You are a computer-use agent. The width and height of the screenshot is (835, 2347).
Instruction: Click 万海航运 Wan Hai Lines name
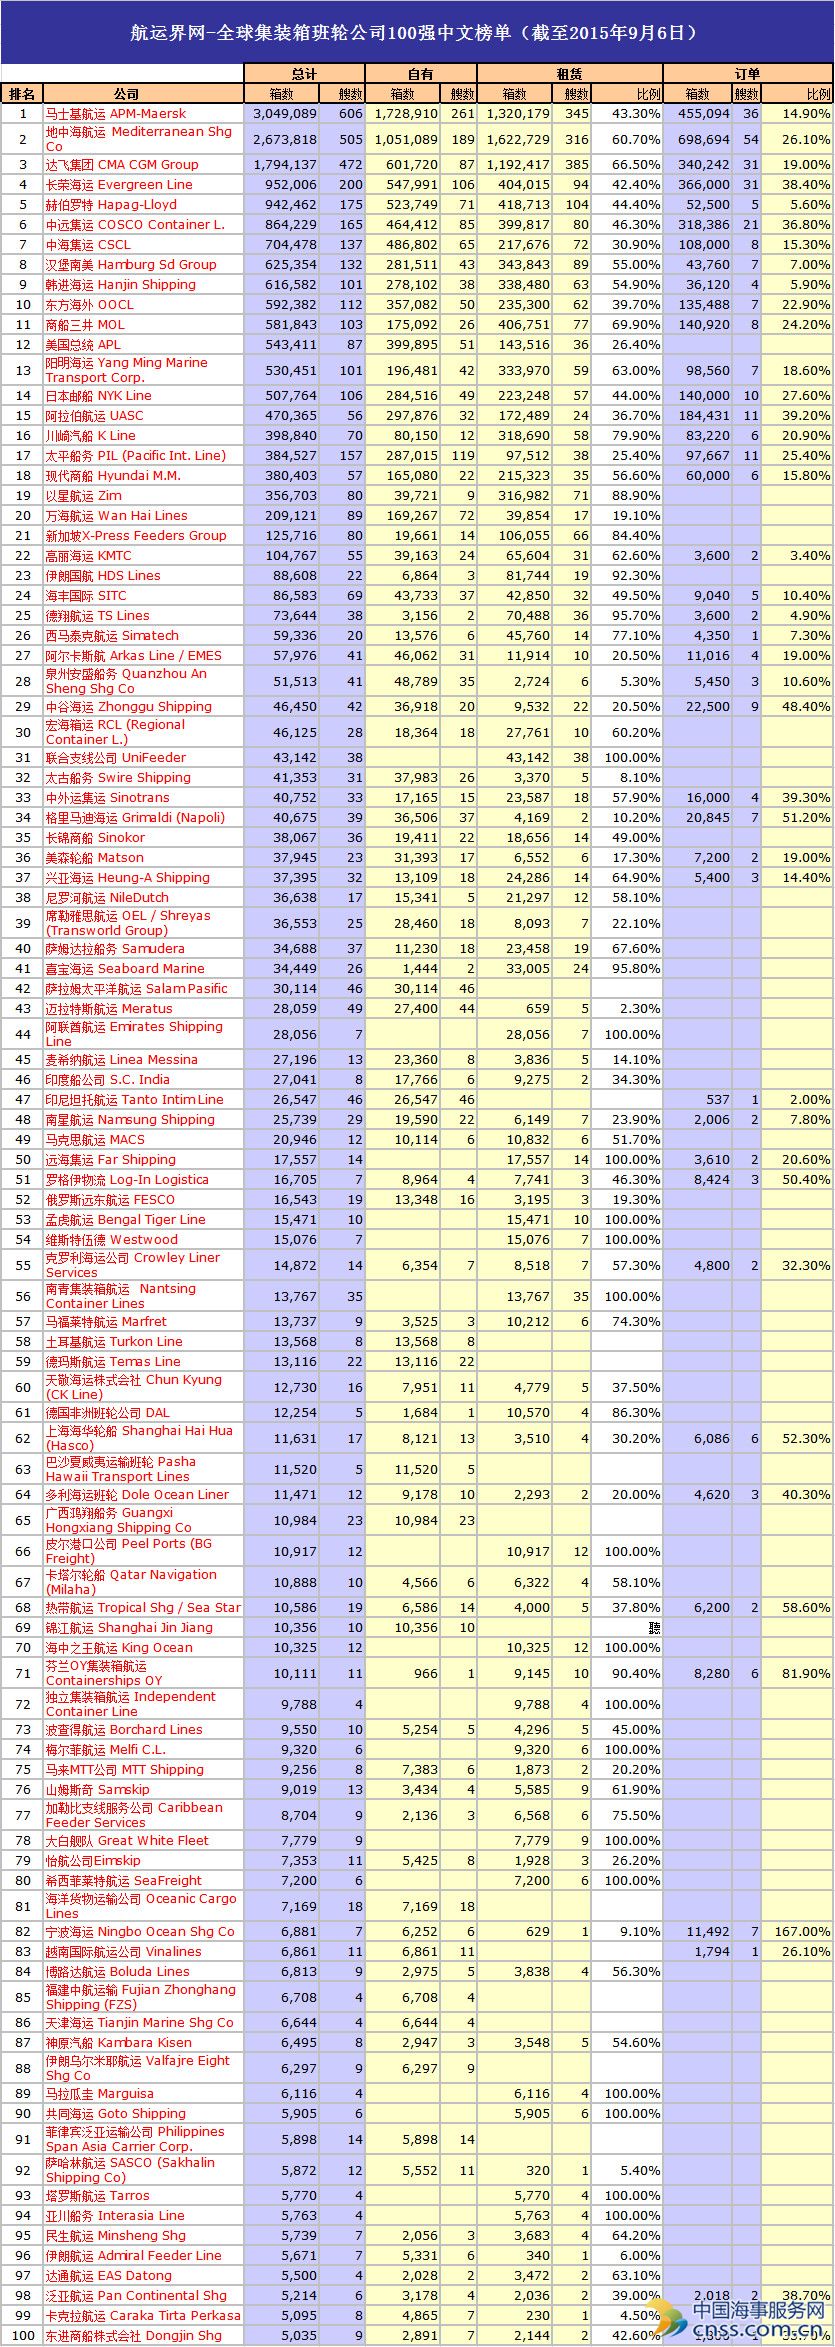click(x=117, y=516)
